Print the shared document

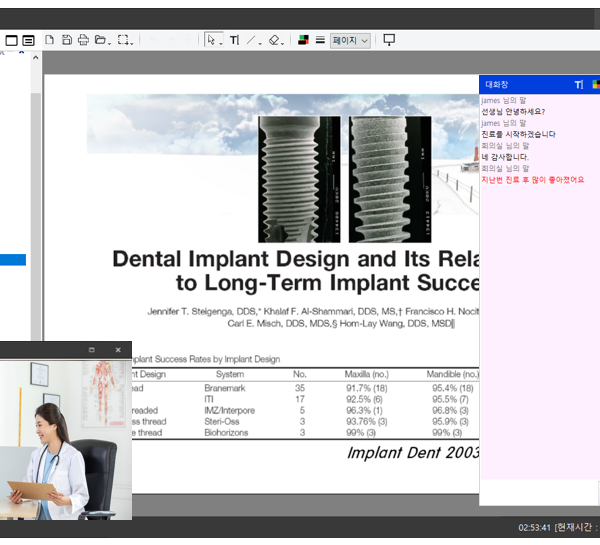(83, 40)
